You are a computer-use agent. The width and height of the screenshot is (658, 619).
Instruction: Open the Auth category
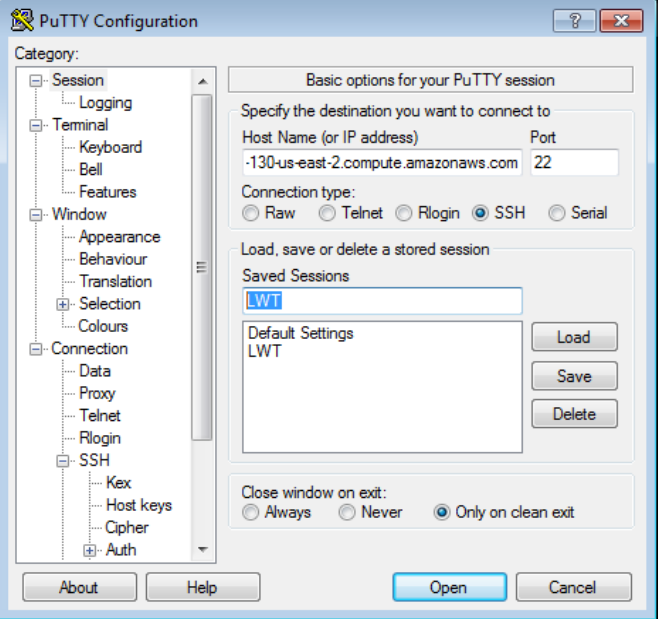coord(121,550)
